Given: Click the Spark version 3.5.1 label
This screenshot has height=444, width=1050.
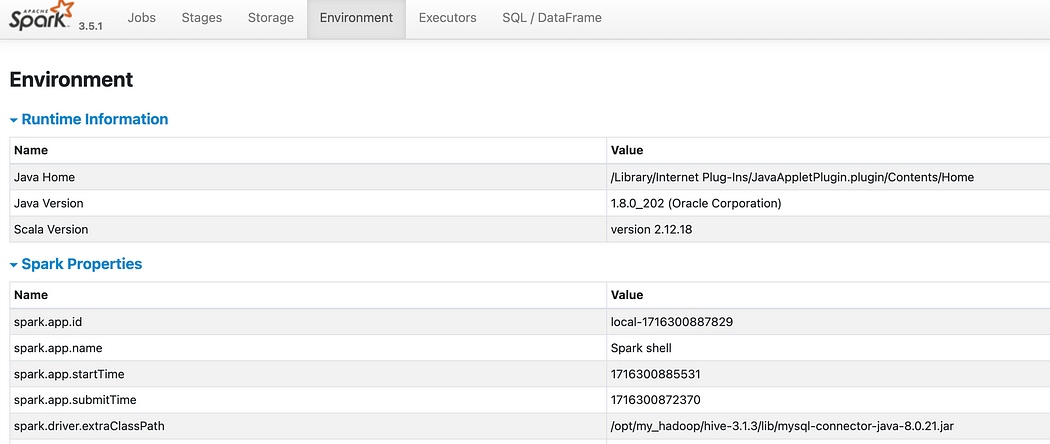Looking at the screenshot, I should (x=93, y=26).
